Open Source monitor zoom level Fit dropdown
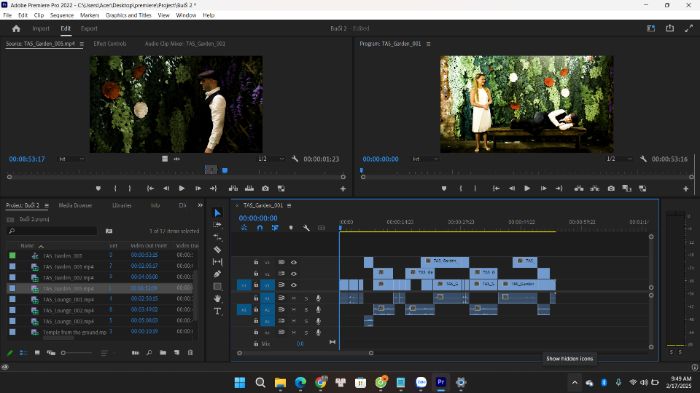Image resolution: width=700 pixels, height=393 pixels. pos(71,159)
